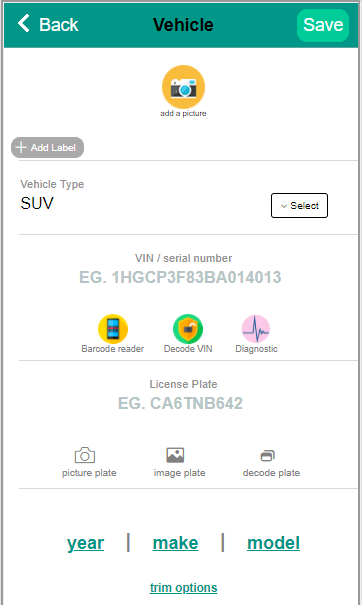The image size is (362, 605).
Task: Open the trim options link
Action: click(183, 588)
